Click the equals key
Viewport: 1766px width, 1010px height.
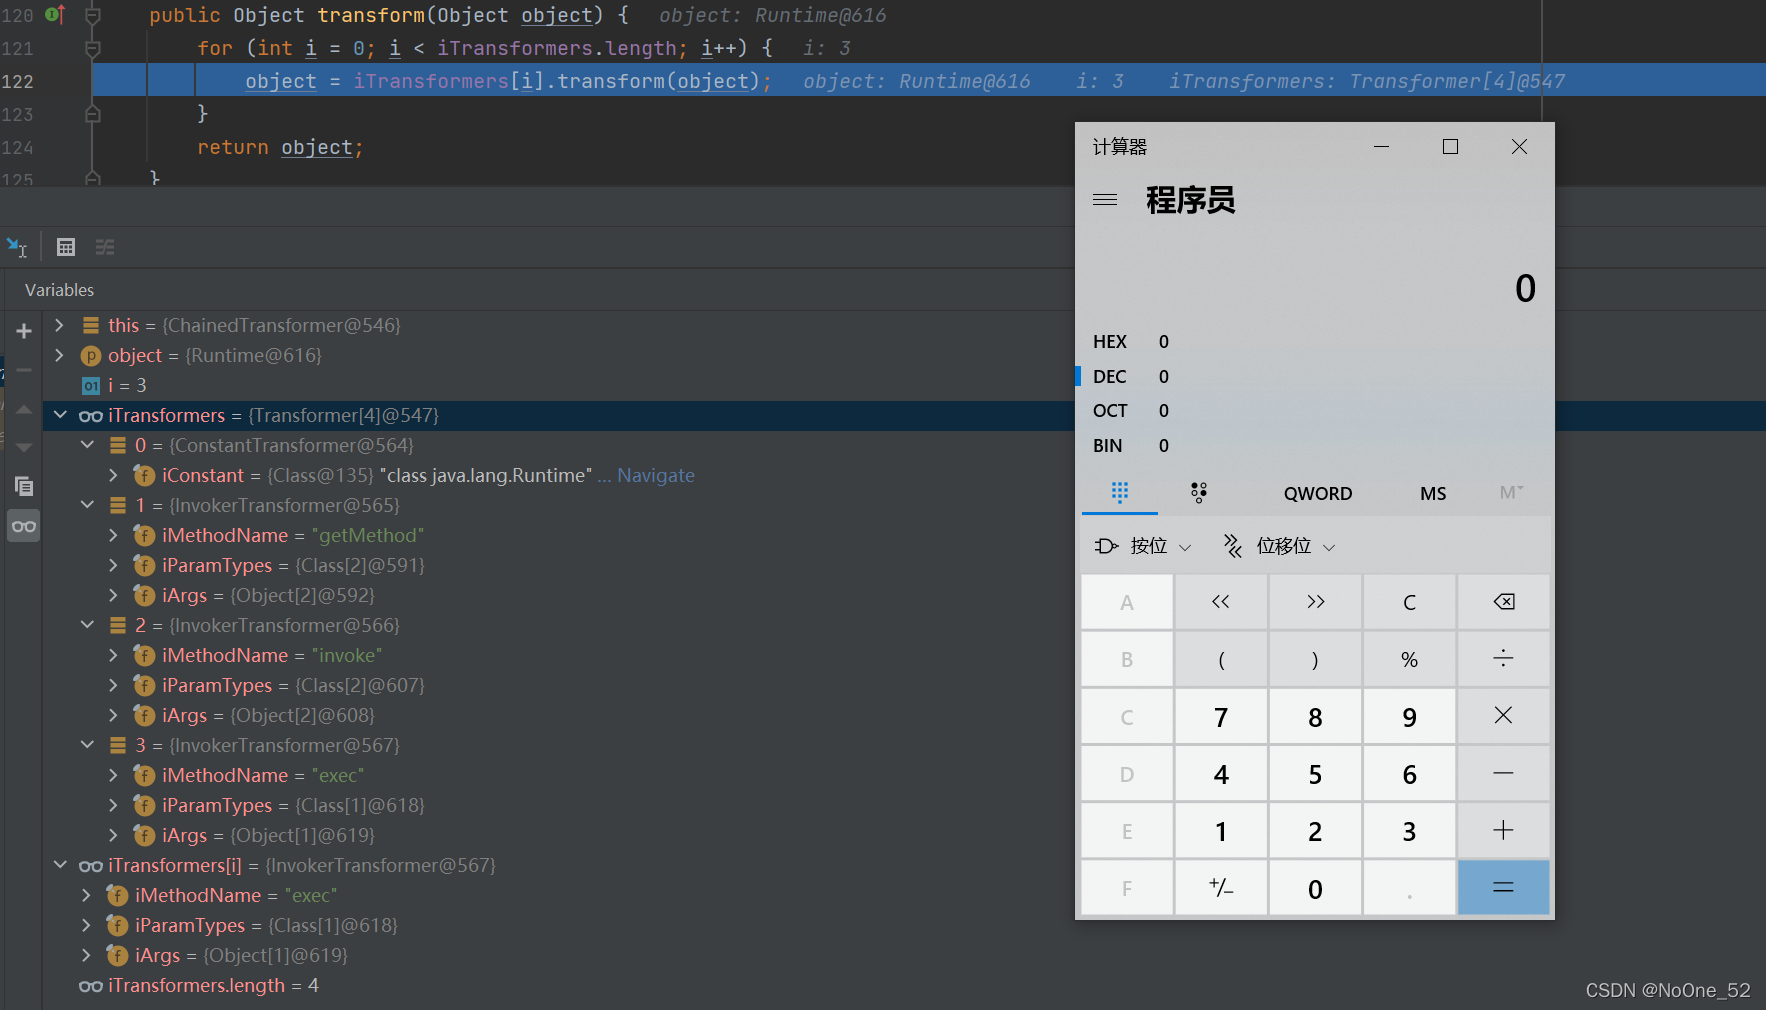1503,888
